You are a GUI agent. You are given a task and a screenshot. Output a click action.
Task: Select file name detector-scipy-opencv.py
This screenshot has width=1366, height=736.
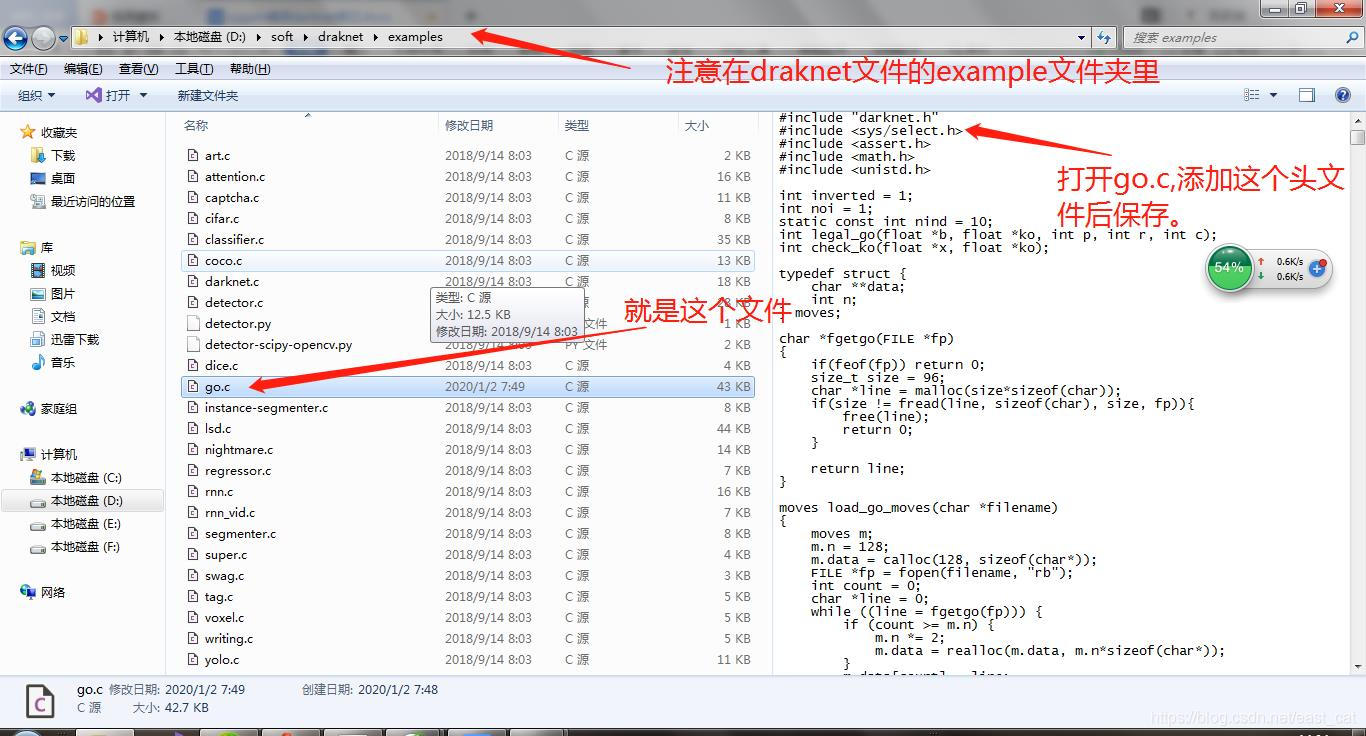coord(278,344)
